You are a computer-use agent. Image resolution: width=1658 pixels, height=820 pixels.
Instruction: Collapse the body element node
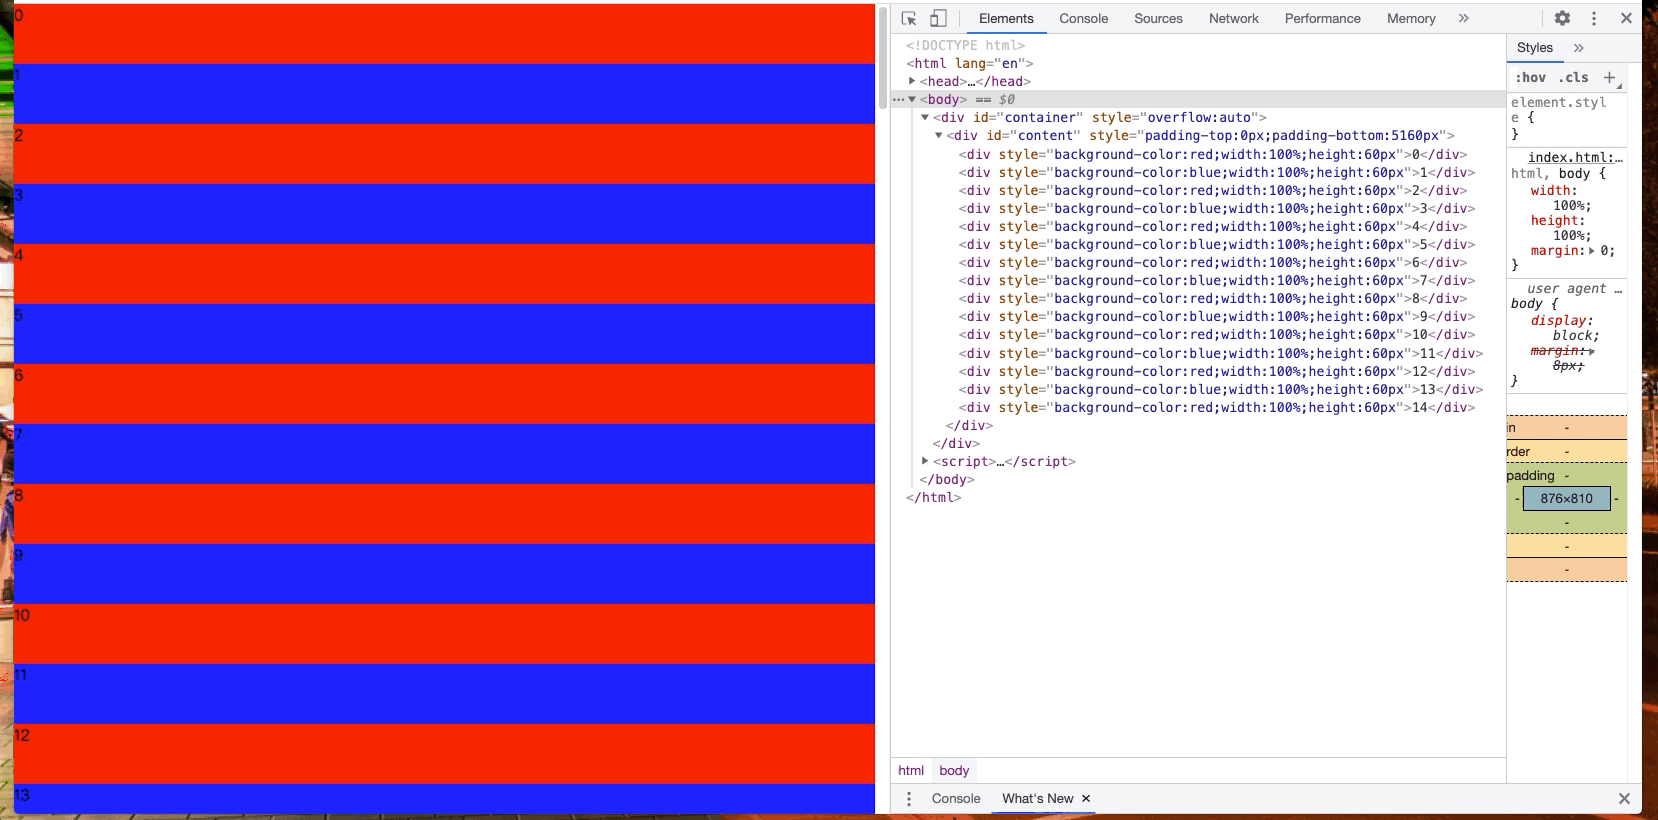(912, 99)
